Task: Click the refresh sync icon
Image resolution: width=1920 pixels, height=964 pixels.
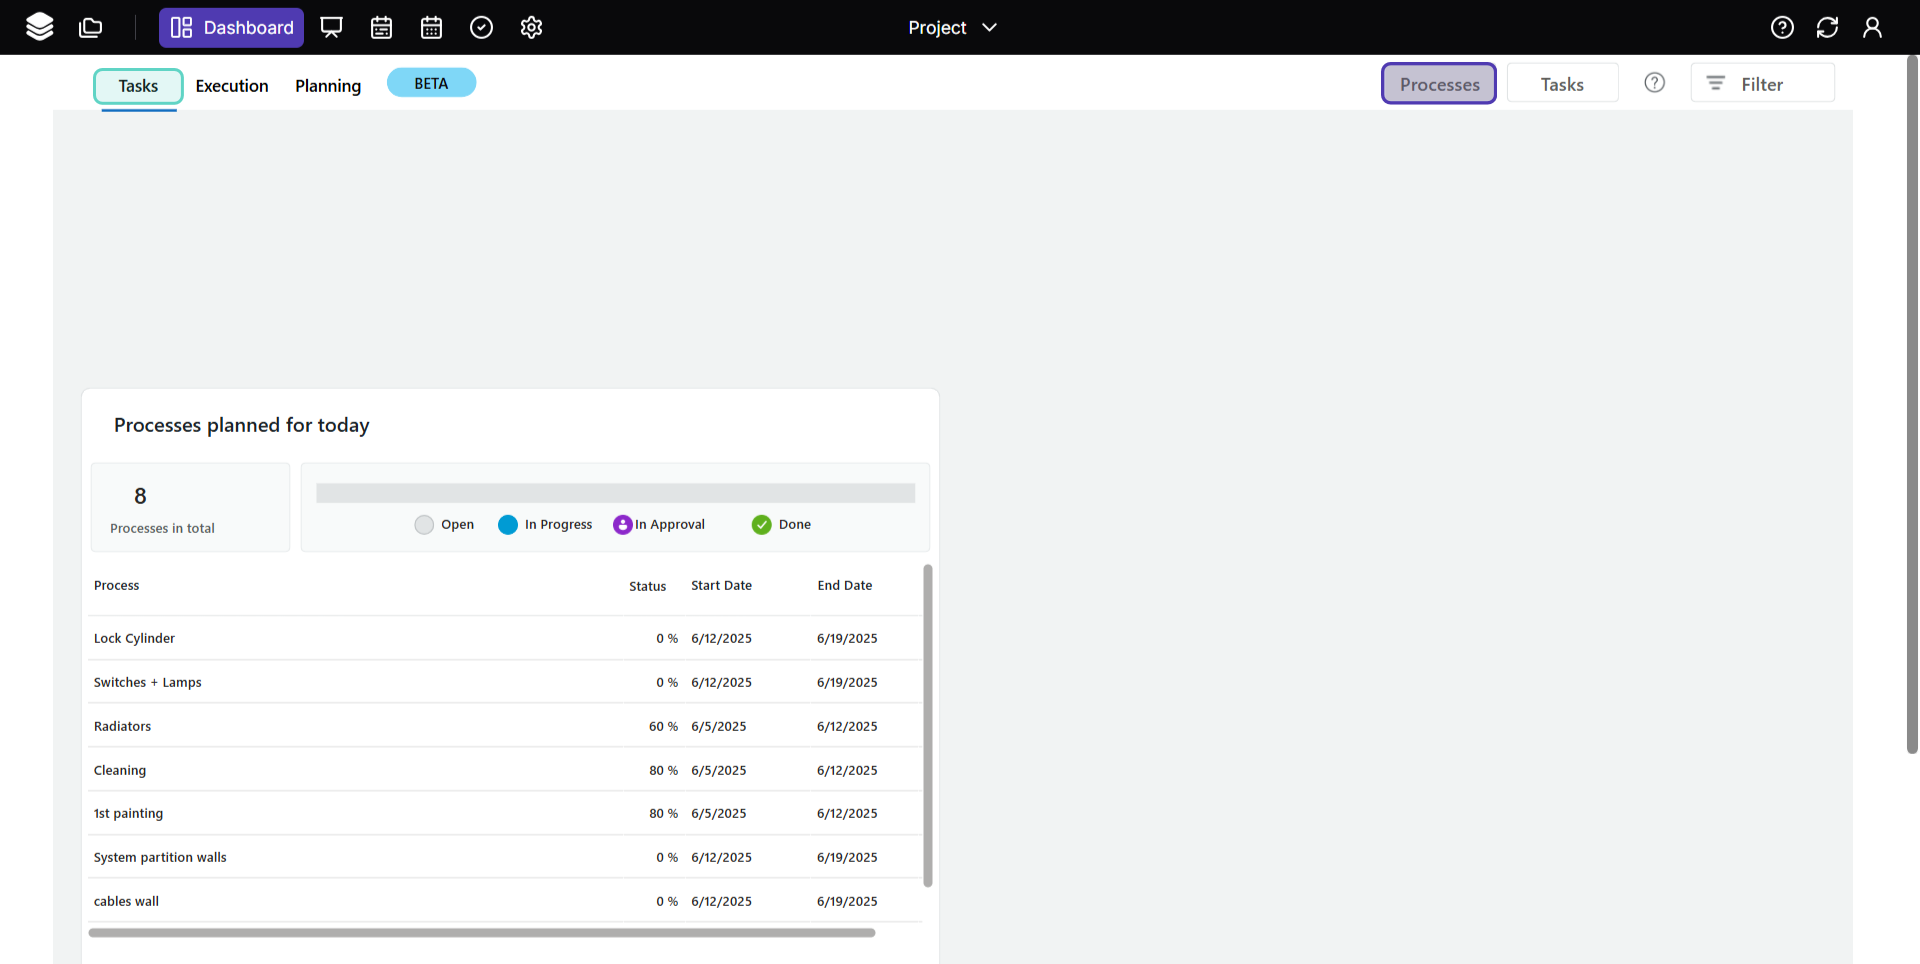Action: (x=1827, y=27)
